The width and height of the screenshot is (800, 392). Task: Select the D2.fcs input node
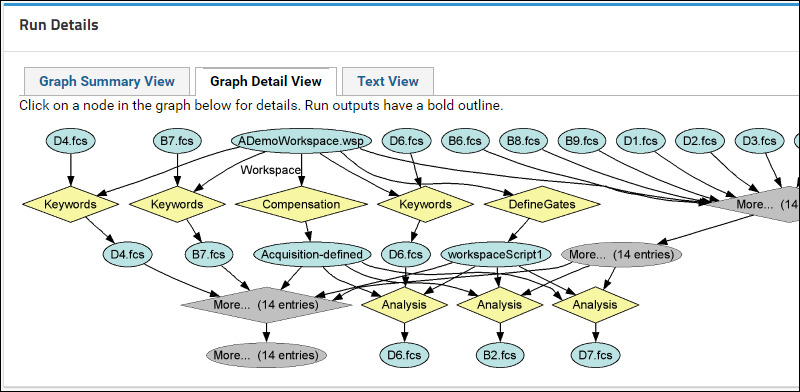pos(700,141)
